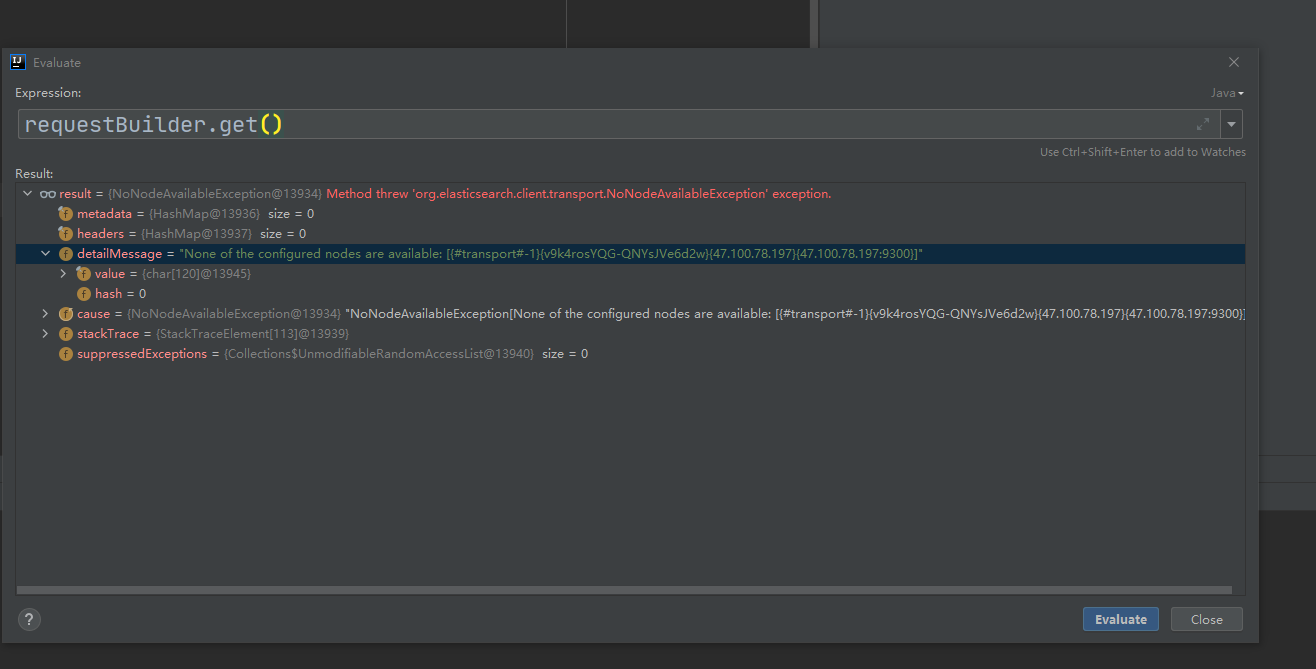Close the Evaluate dialog with X
The width and height of the screenshot is (1316, 669).
(x=1234, y=62)
